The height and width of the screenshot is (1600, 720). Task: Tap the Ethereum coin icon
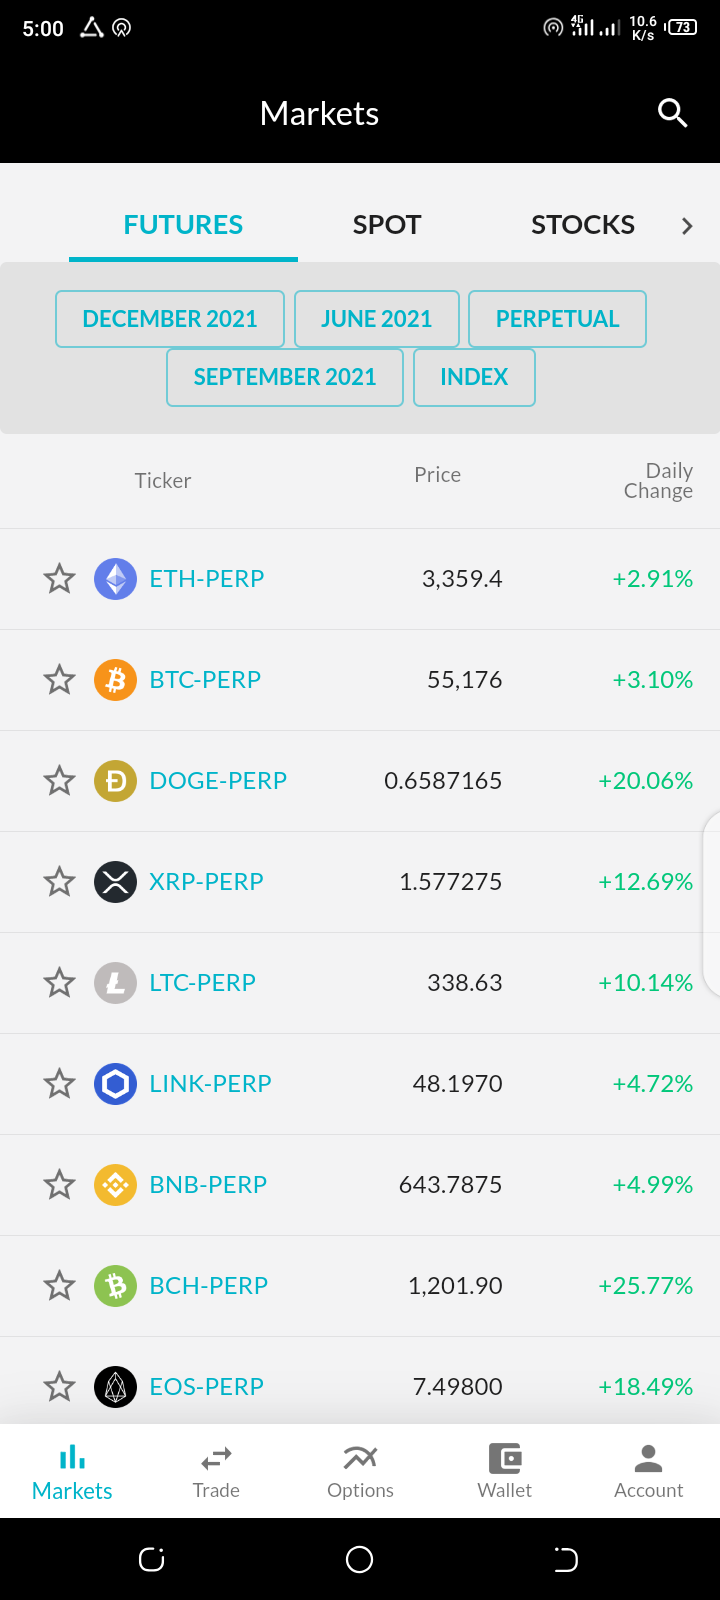(115, 579)
